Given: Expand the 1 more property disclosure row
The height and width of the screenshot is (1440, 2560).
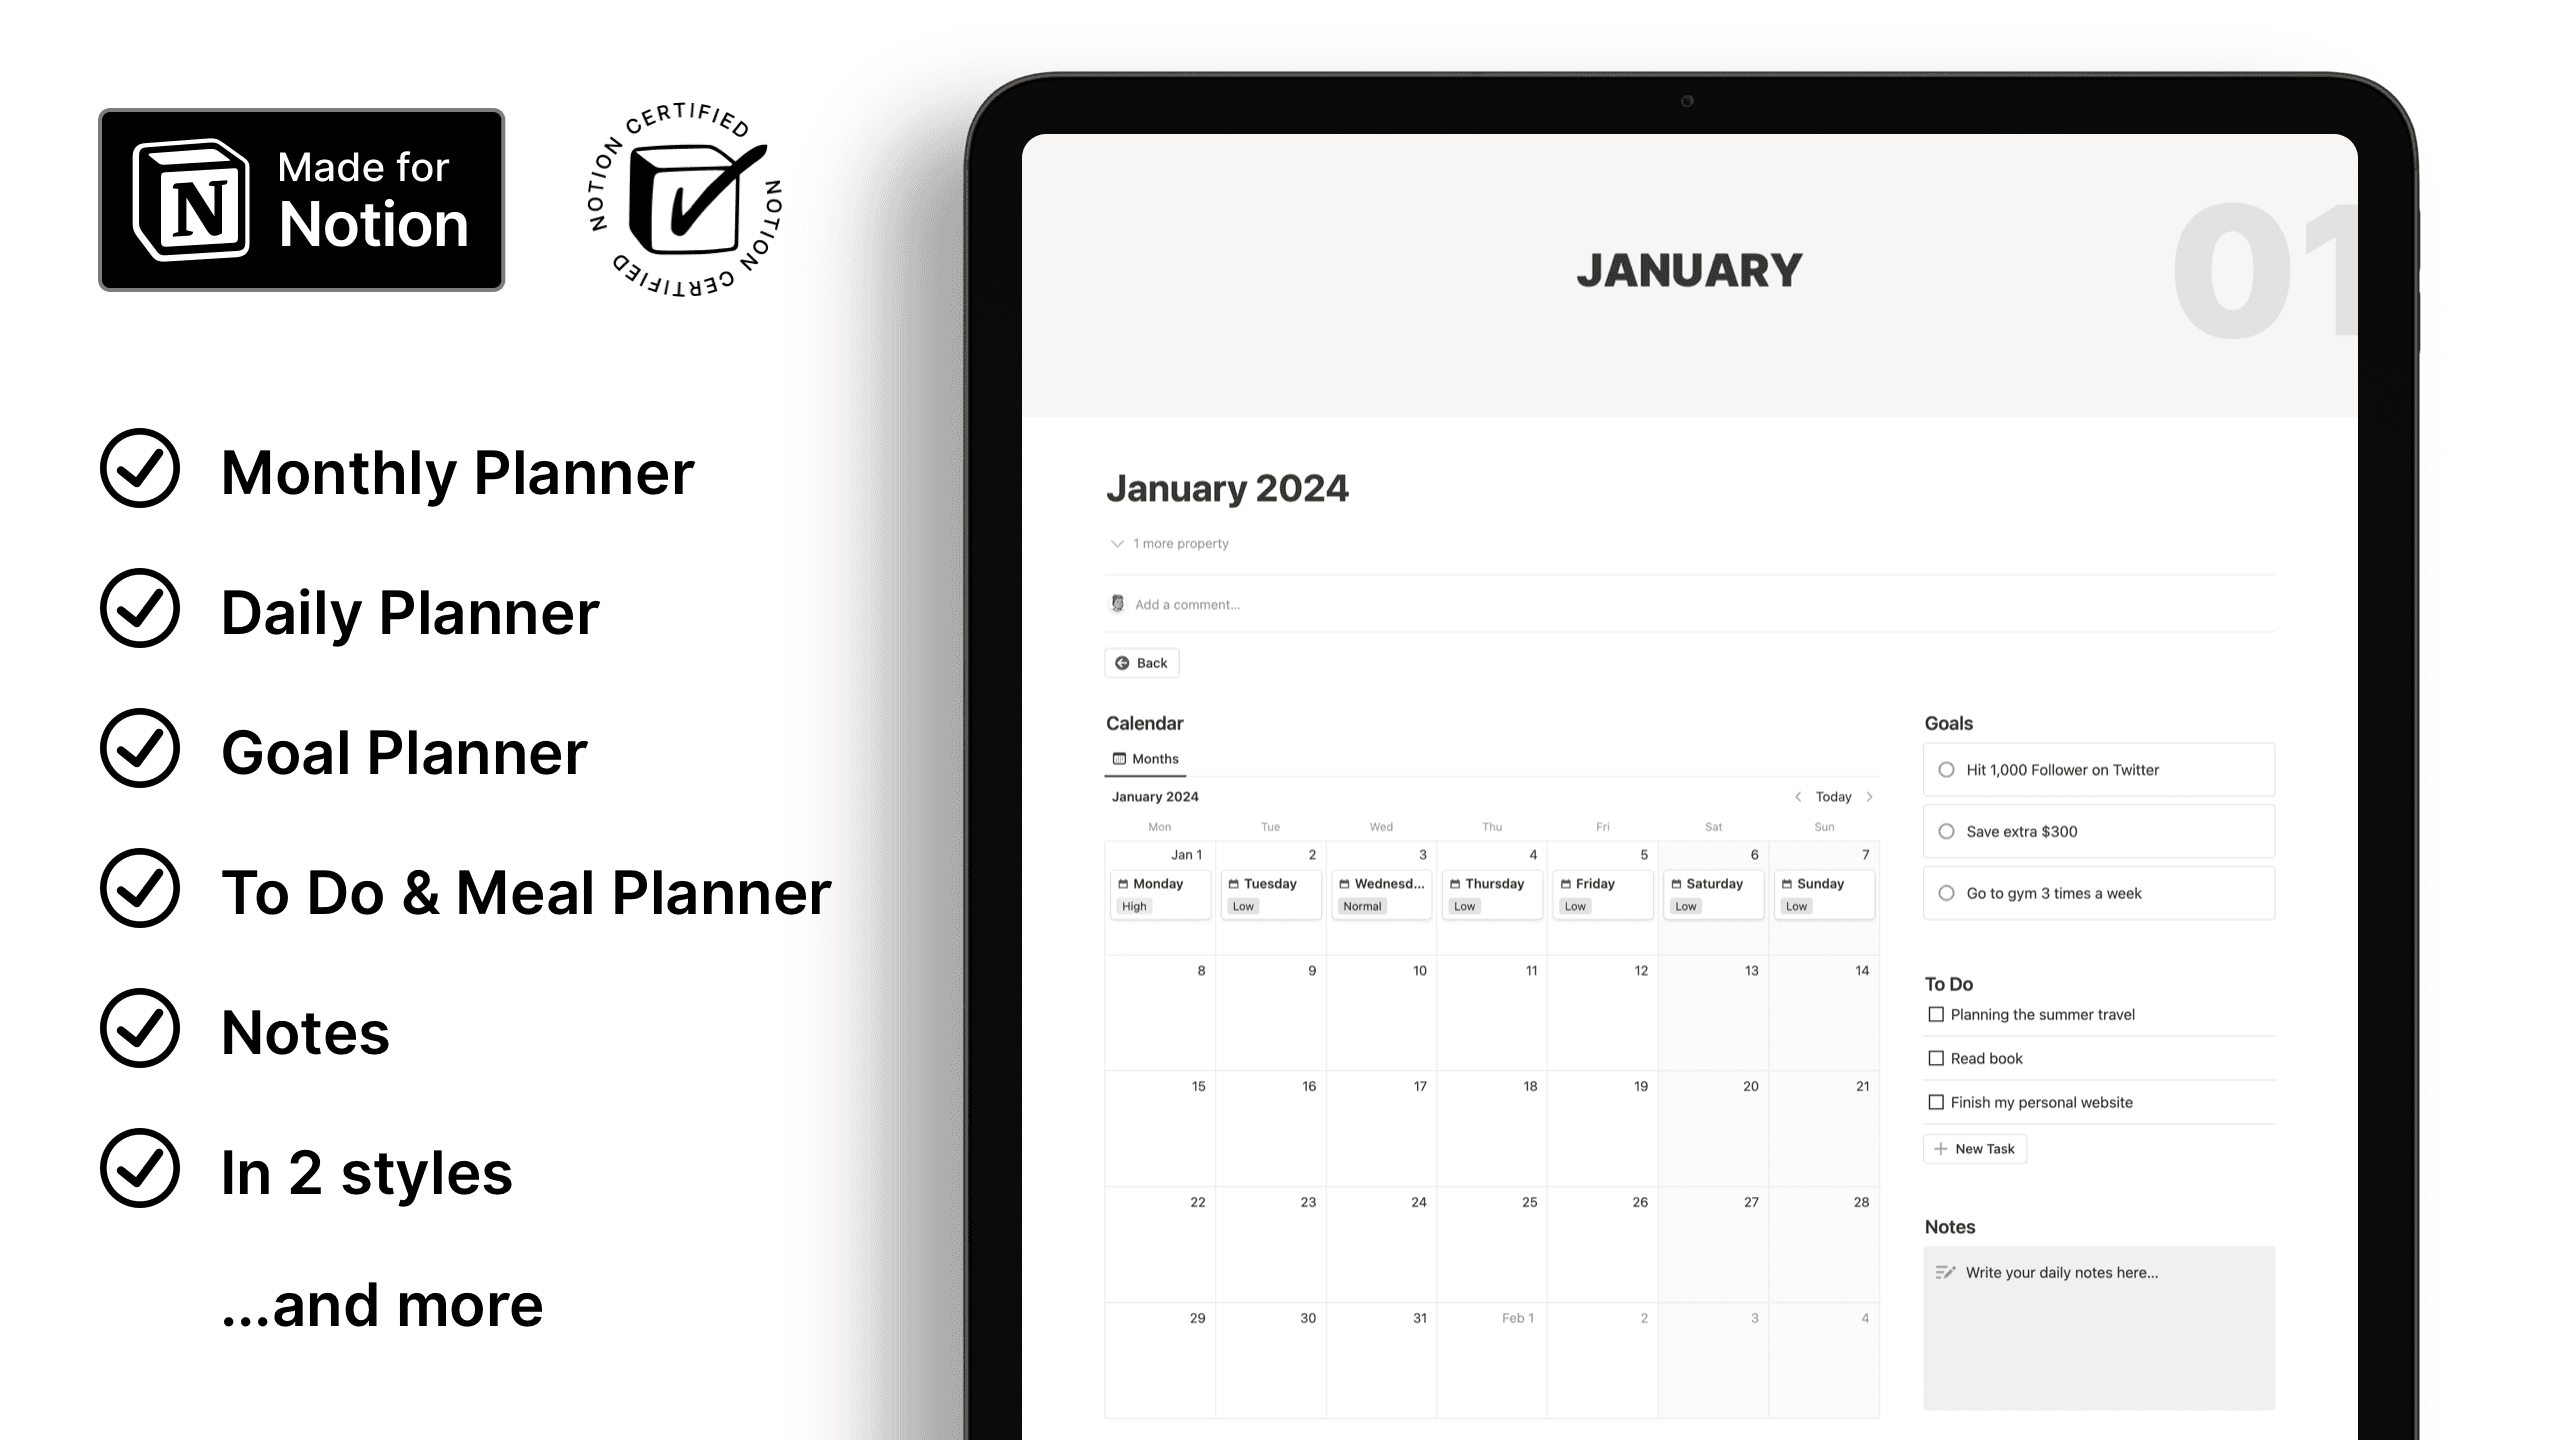Looking at the screenshot, I should click(1169, 542).
